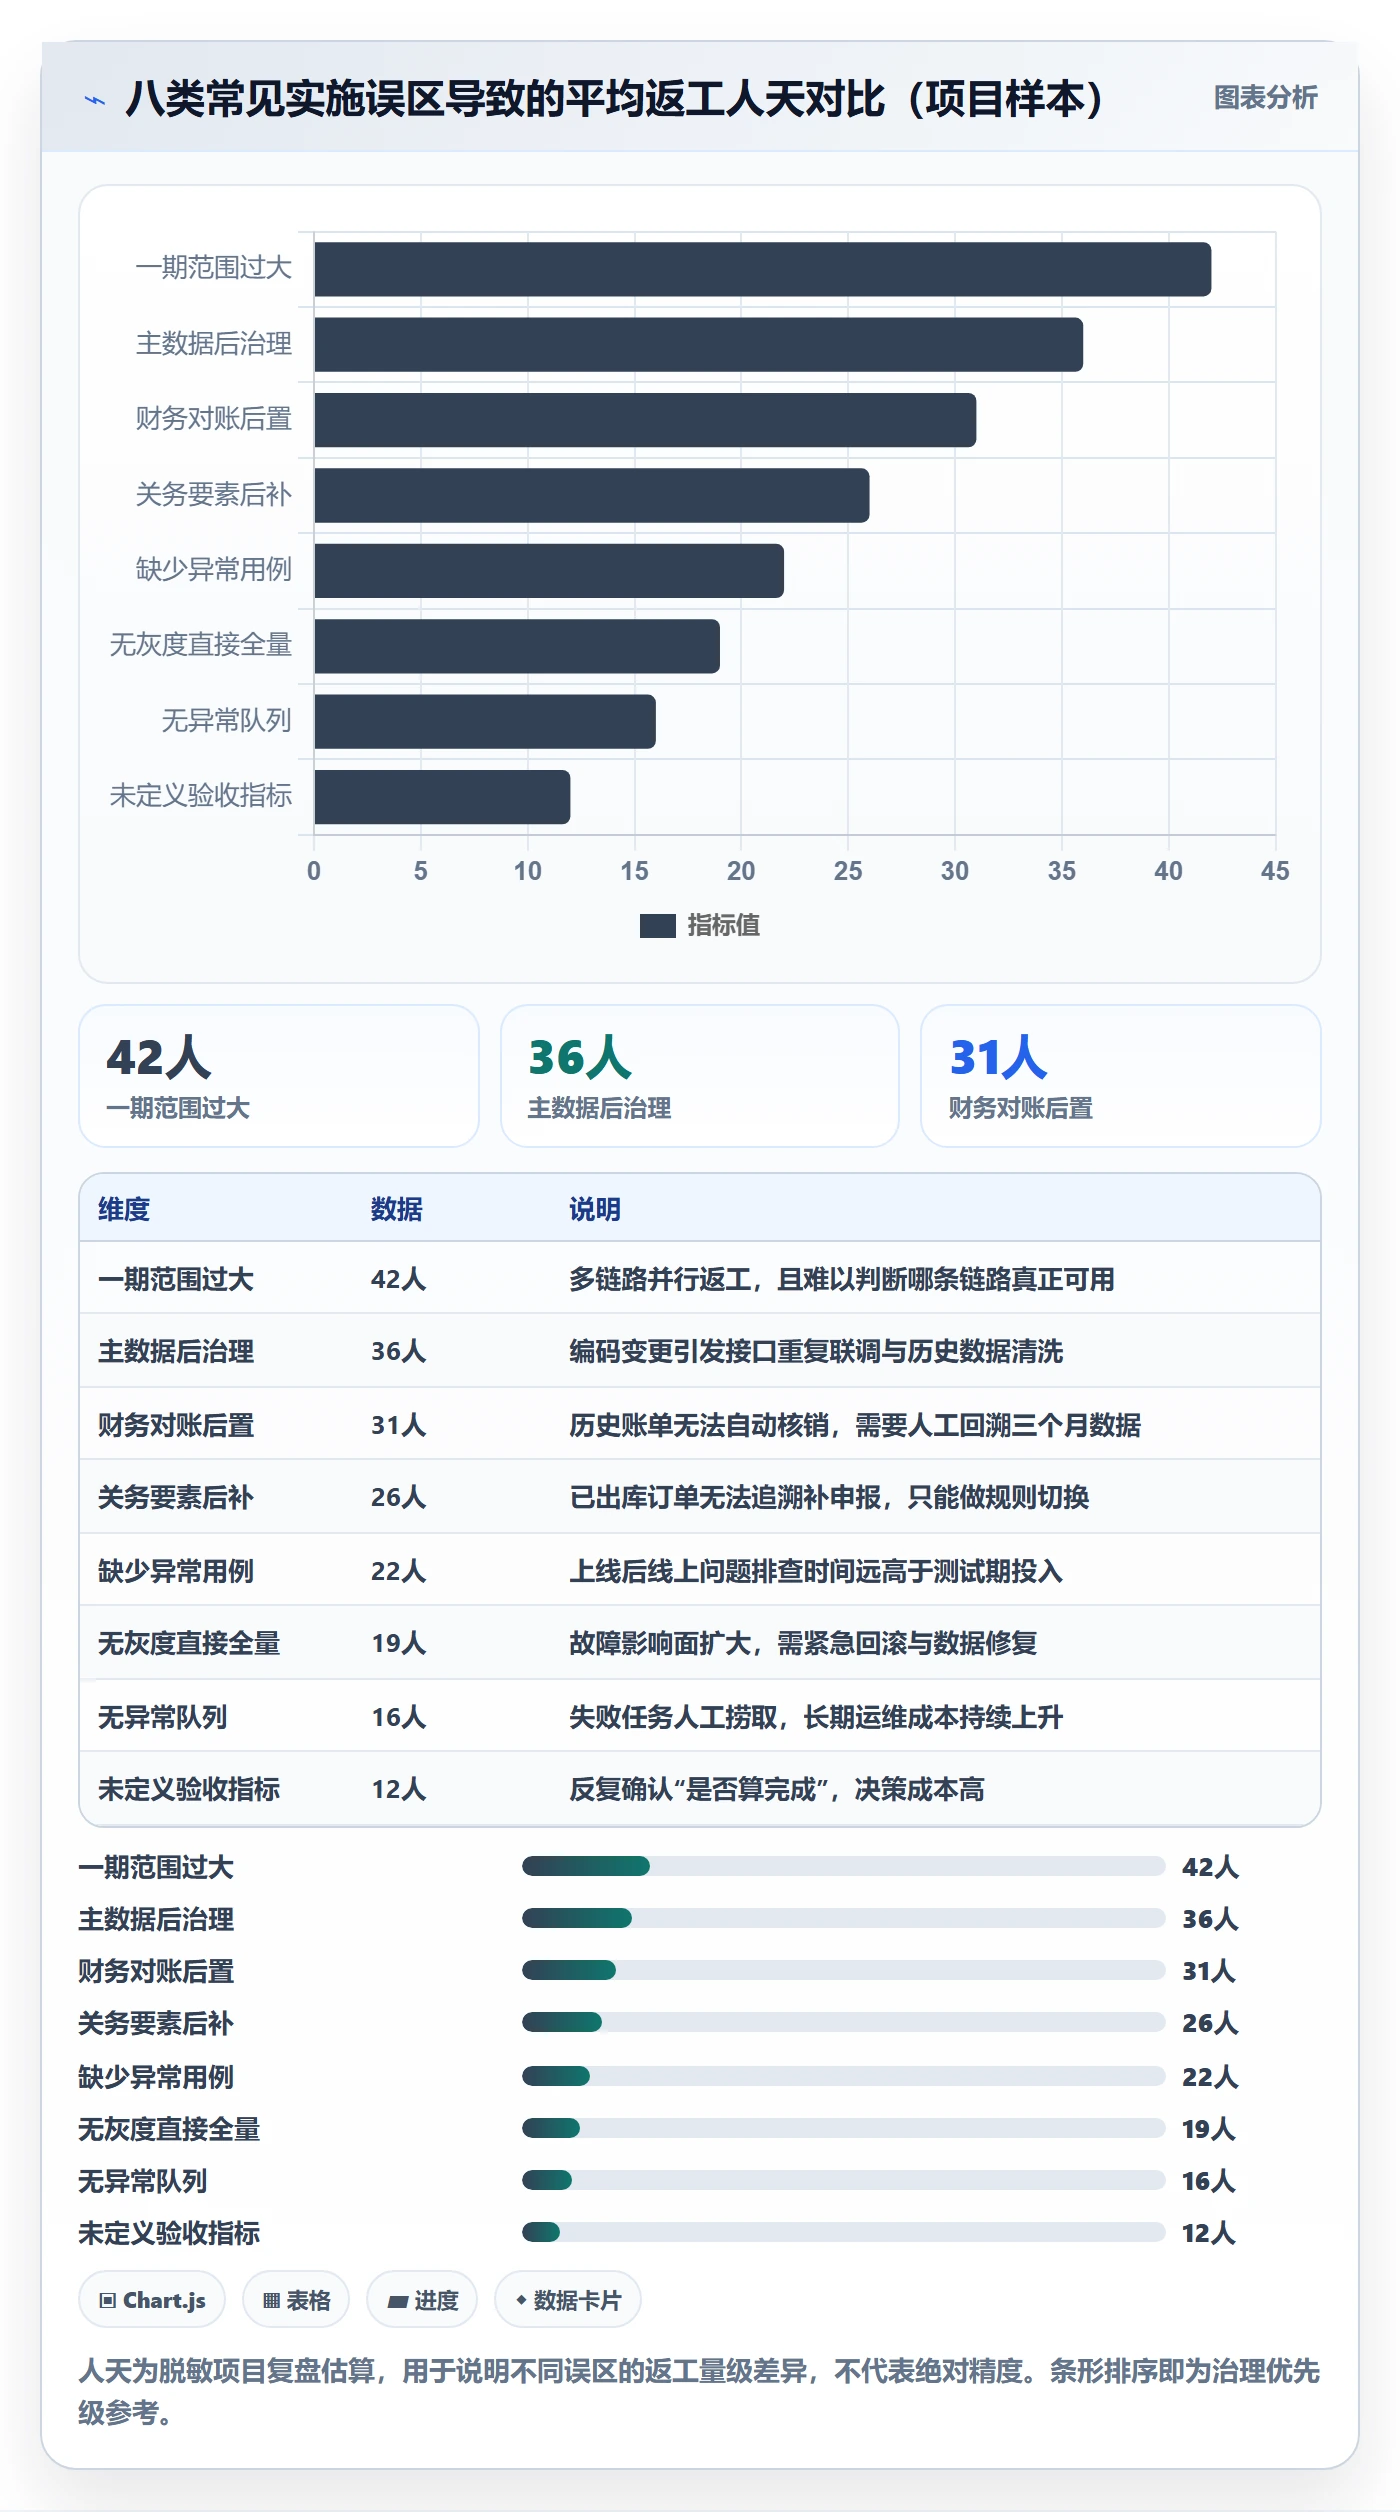The height and width of the screenshot is (2512, 1400).
Task: Click the 19人 cell in the table
Action: (x=398, y=1643)
